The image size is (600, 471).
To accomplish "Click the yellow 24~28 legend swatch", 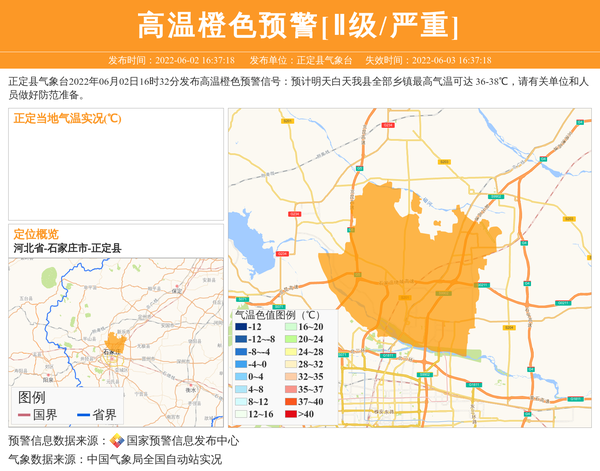I will 290,352.
